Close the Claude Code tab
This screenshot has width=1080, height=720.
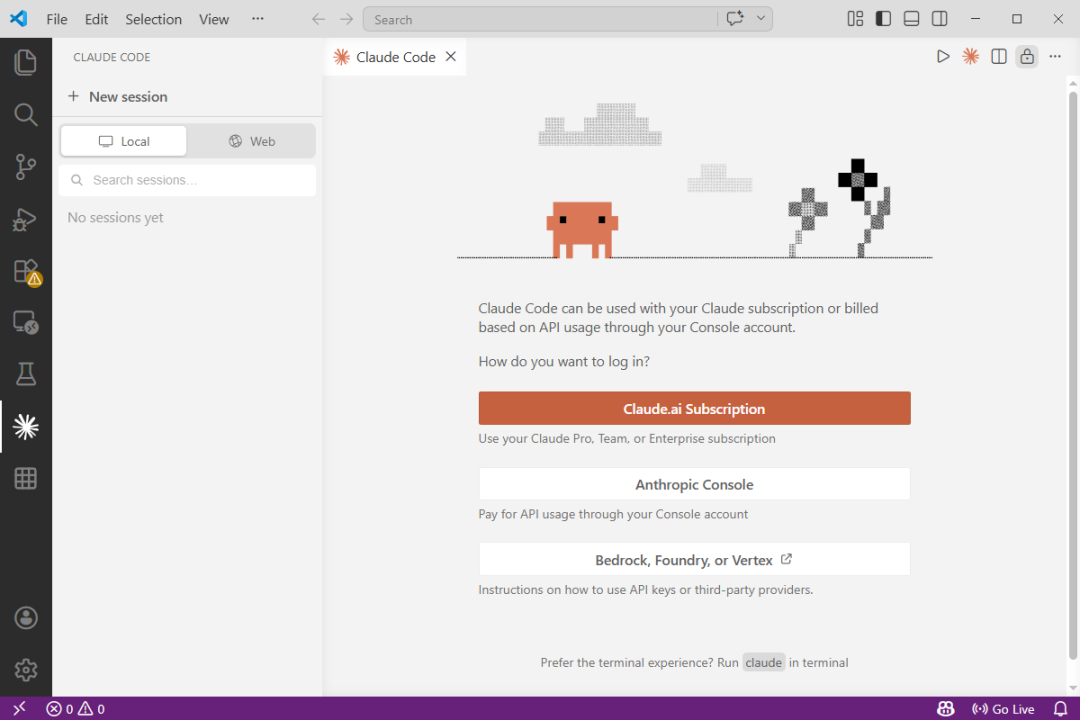pos(450,56)
